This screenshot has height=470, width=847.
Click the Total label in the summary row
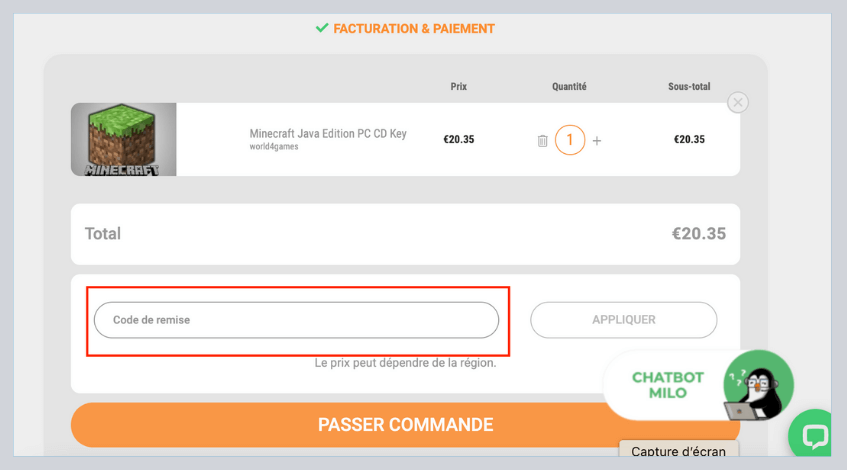[x=103, y=234]
